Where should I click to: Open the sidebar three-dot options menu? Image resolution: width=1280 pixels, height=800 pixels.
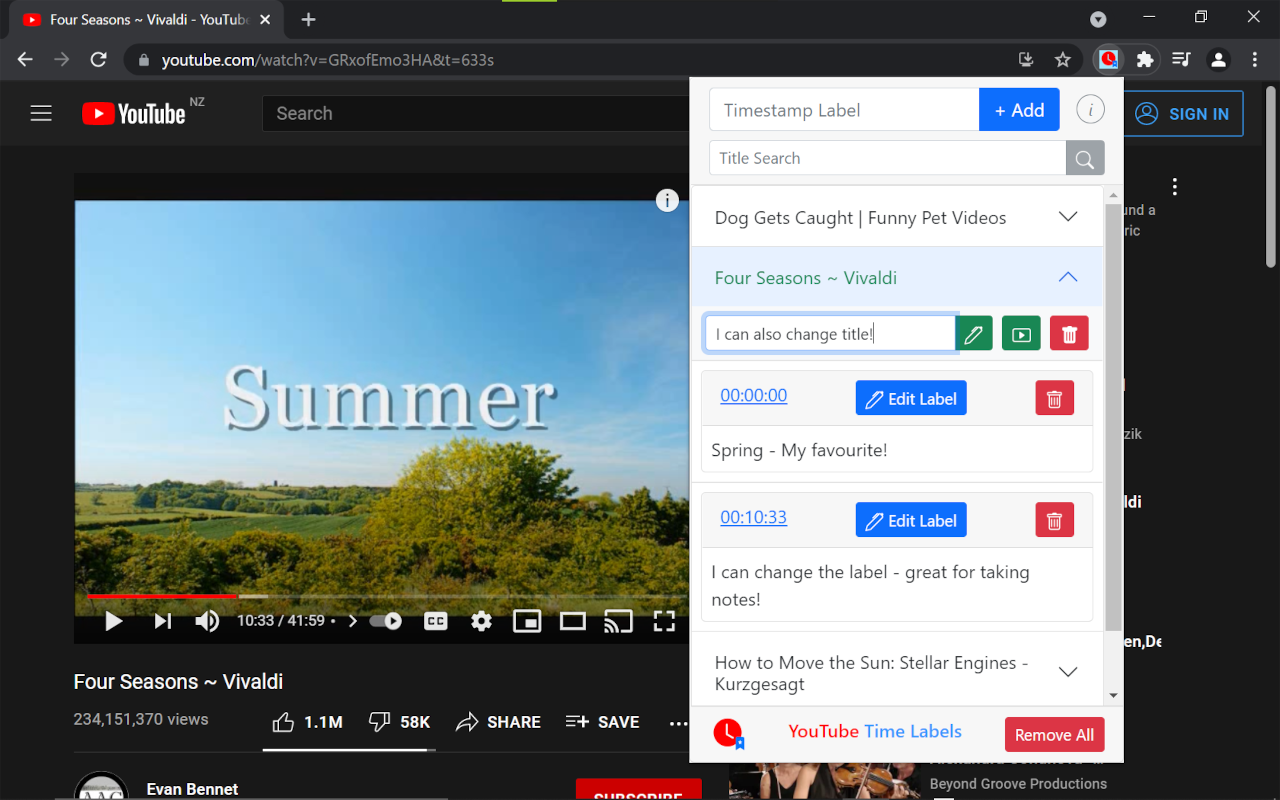point(1175,187)
